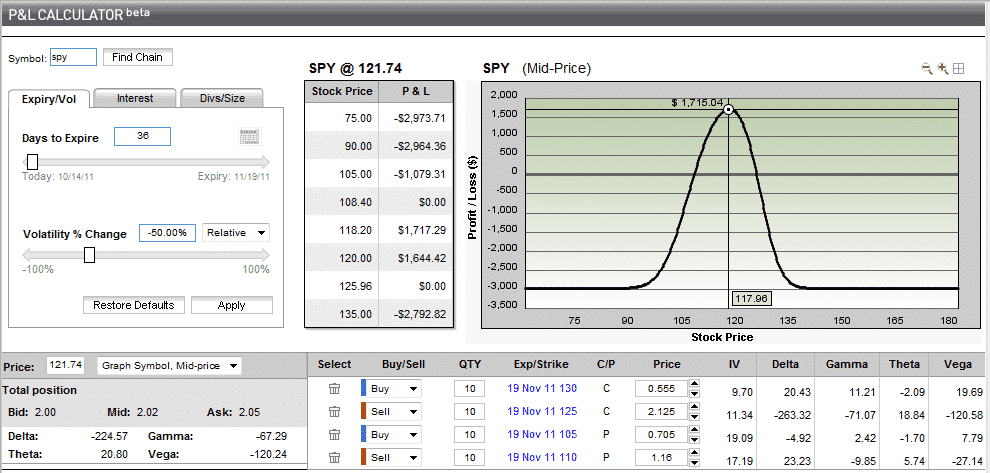Focus the 0.705 price field
Screen dimensions: 990x473
[661, 434]
